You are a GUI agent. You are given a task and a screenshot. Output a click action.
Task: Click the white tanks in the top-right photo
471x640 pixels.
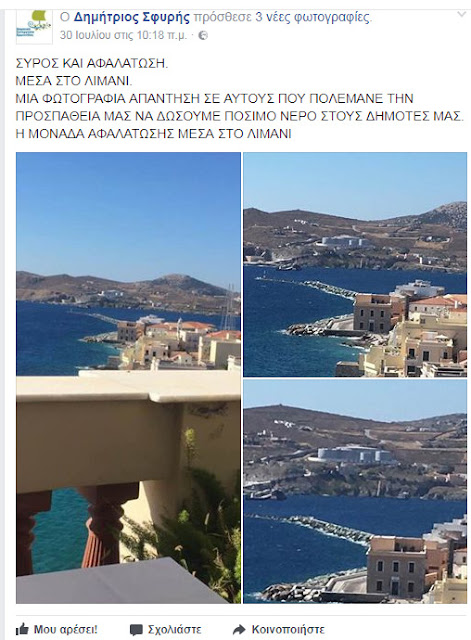pos(342,242)
